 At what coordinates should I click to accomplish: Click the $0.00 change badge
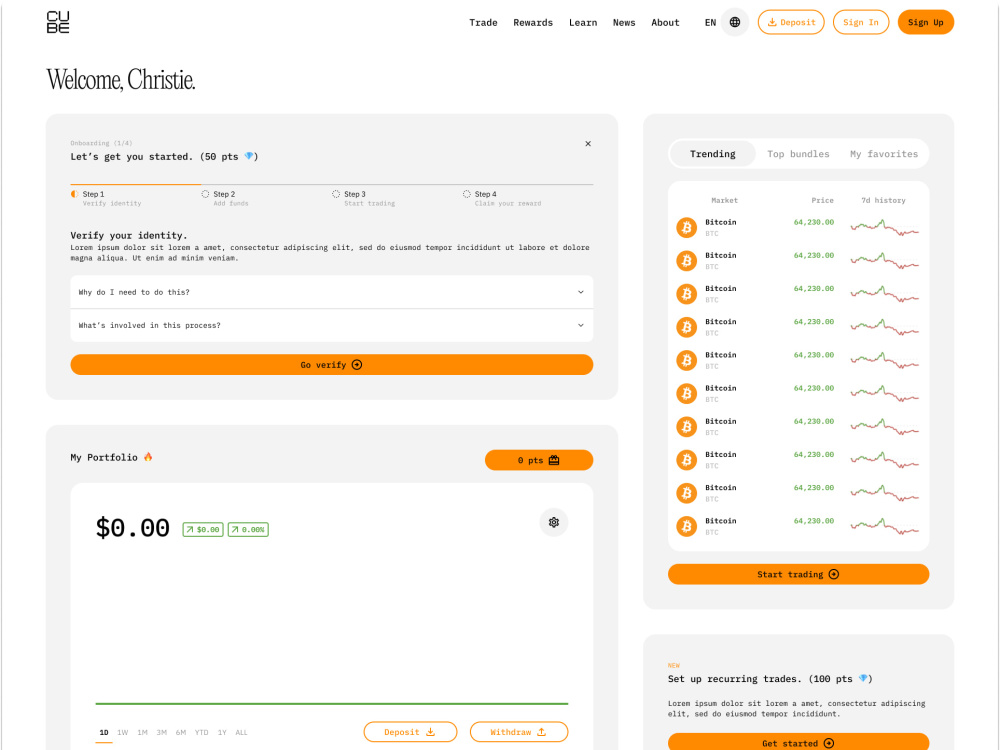click(x=203, y=529)
